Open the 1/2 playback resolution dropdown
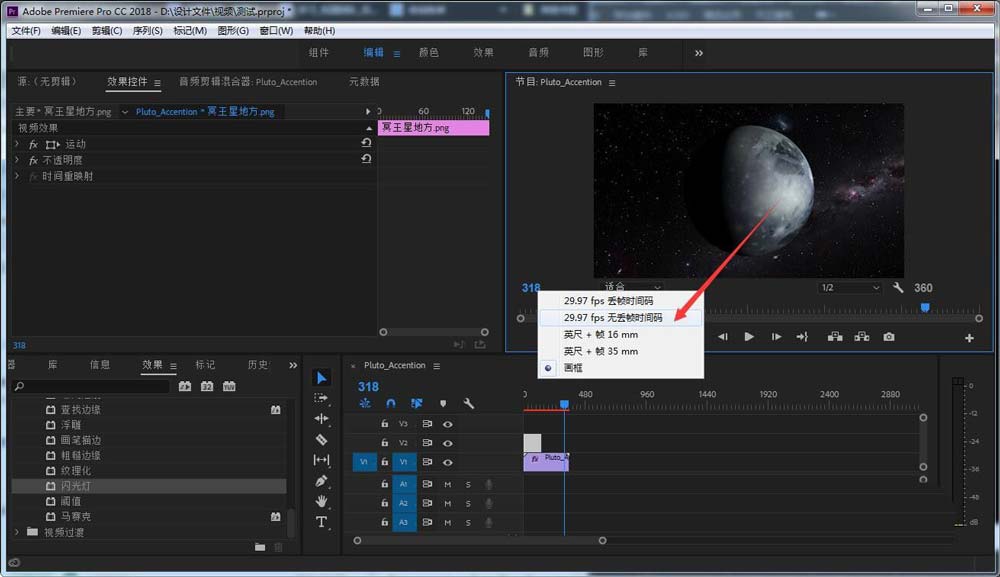This screenshot has width=1000, height=577. pyautogui.click(x=850, y=288)
